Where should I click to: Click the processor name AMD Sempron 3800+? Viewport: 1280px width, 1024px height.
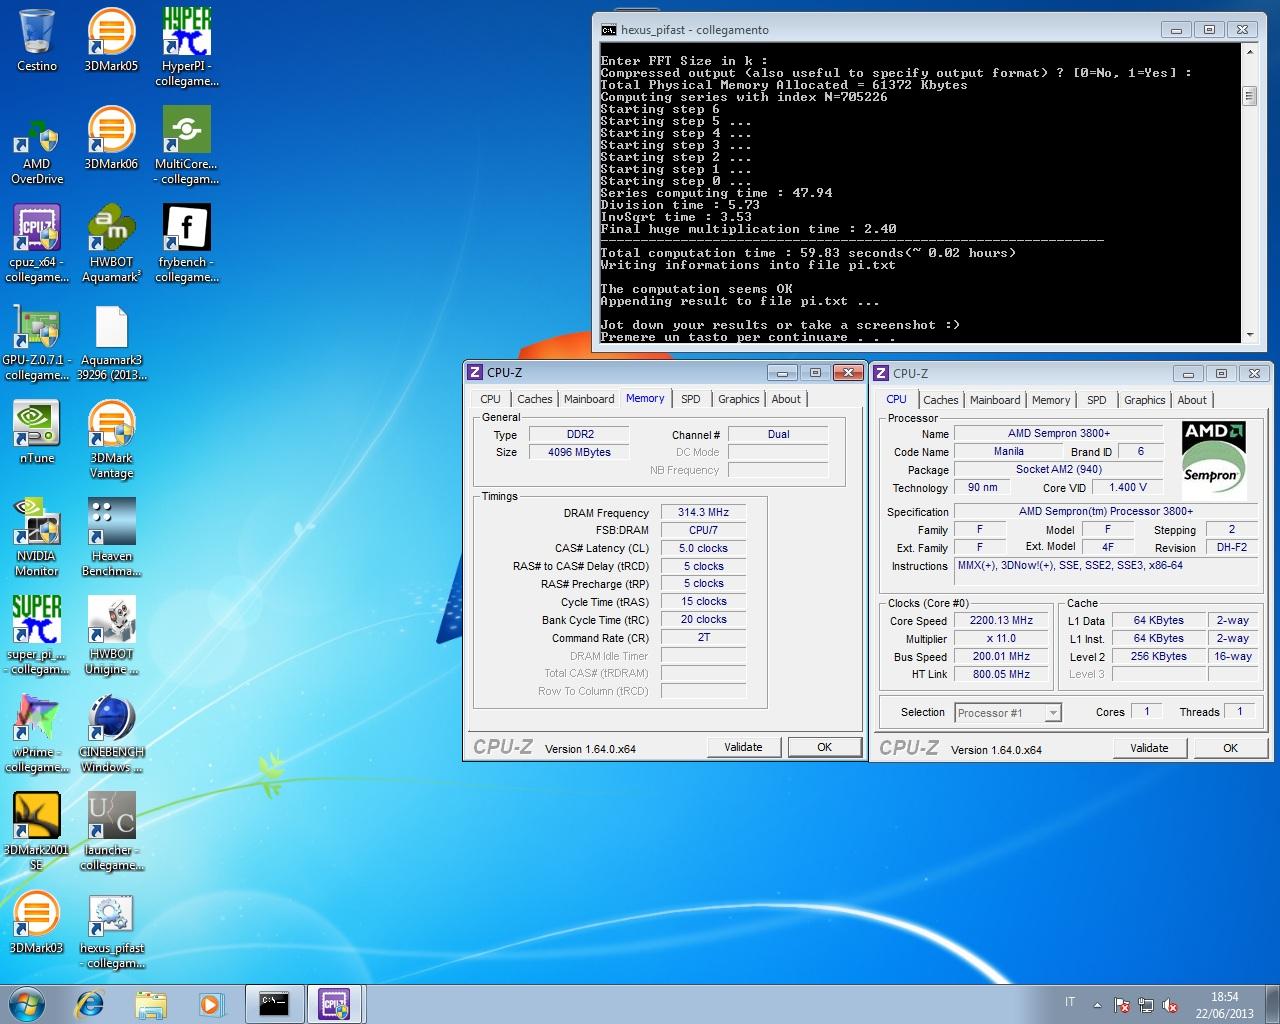tap(1059, 433)
